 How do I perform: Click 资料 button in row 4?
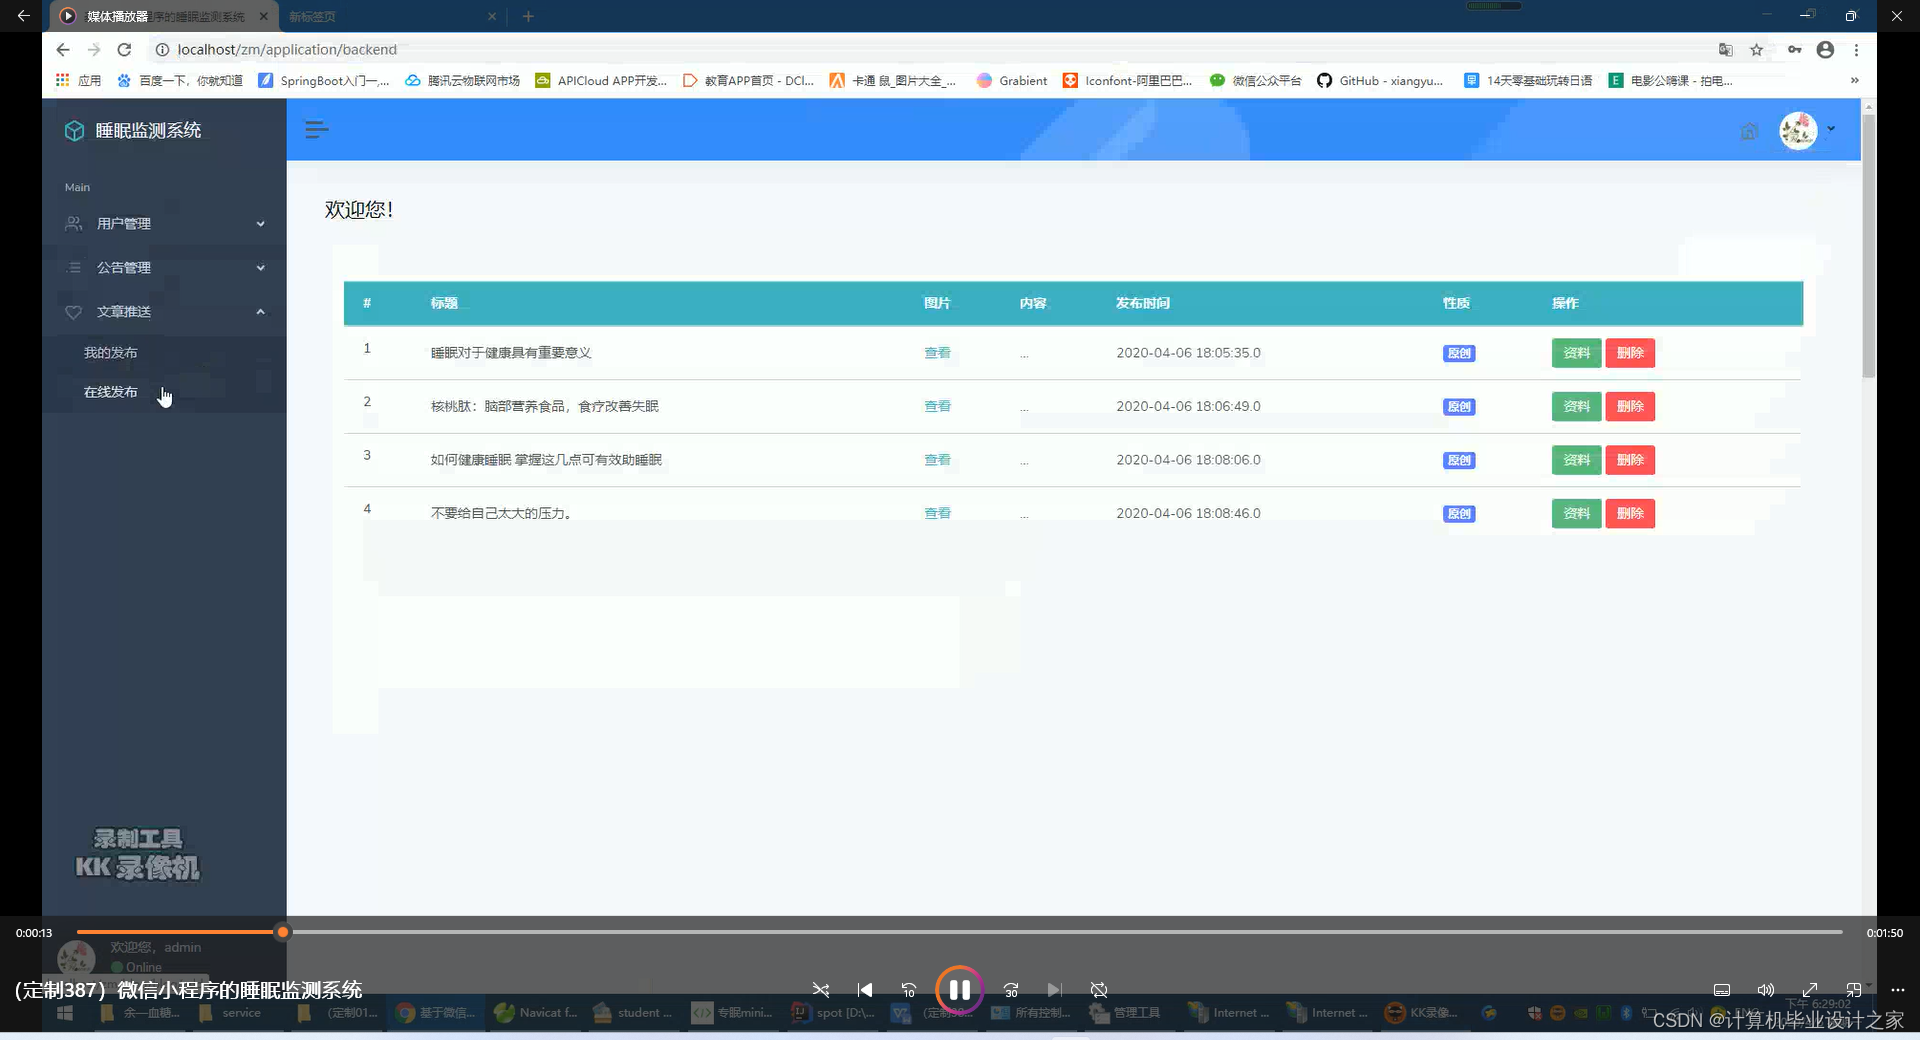point(1576,513)
